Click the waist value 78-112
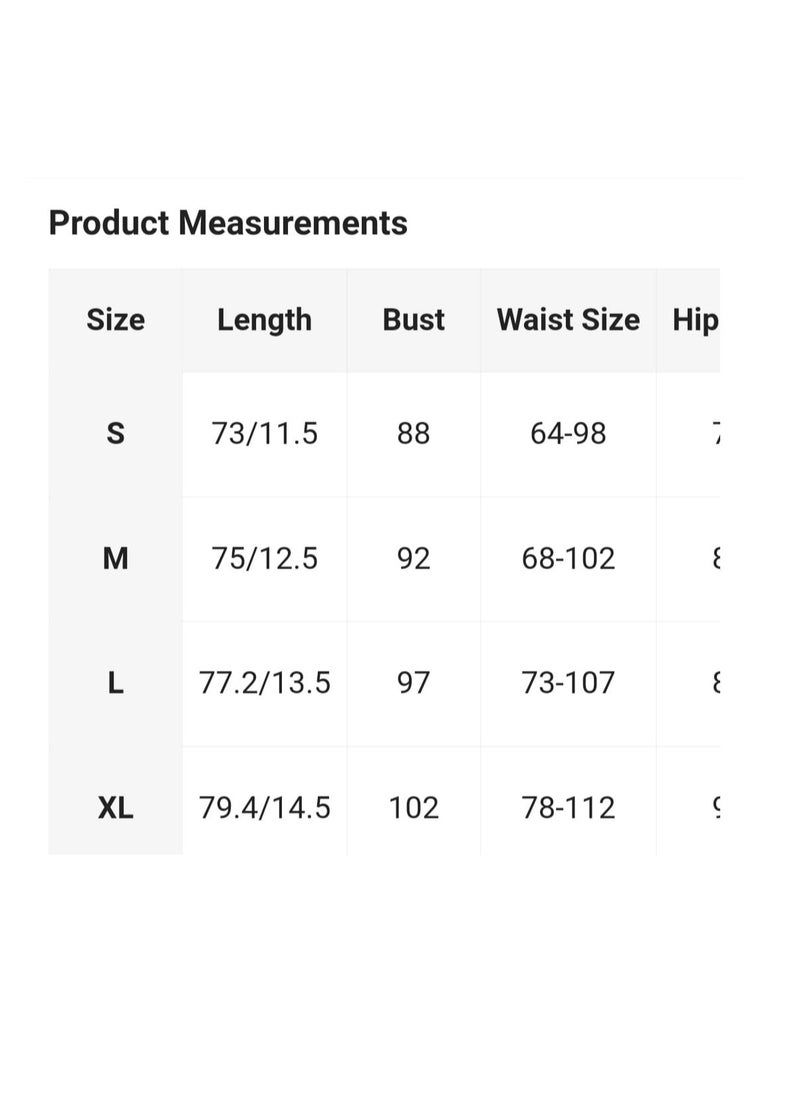 (x=568, y=808)
